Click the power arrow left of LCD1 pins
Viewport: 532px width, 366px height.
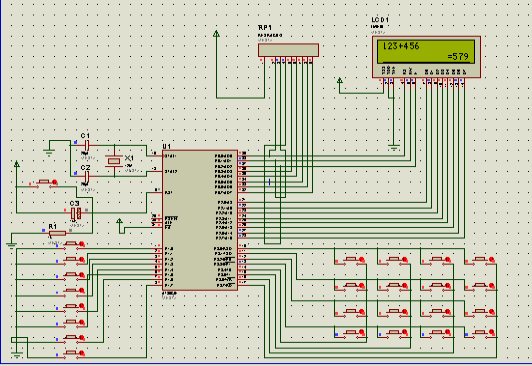pyautogui.click(x=340, y=81)
